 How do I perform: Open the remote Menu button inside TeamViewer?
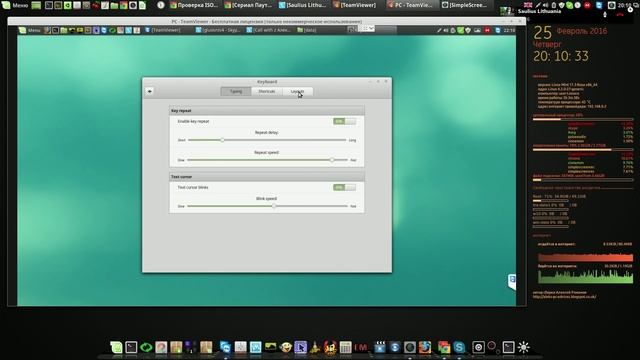[30, 30]
